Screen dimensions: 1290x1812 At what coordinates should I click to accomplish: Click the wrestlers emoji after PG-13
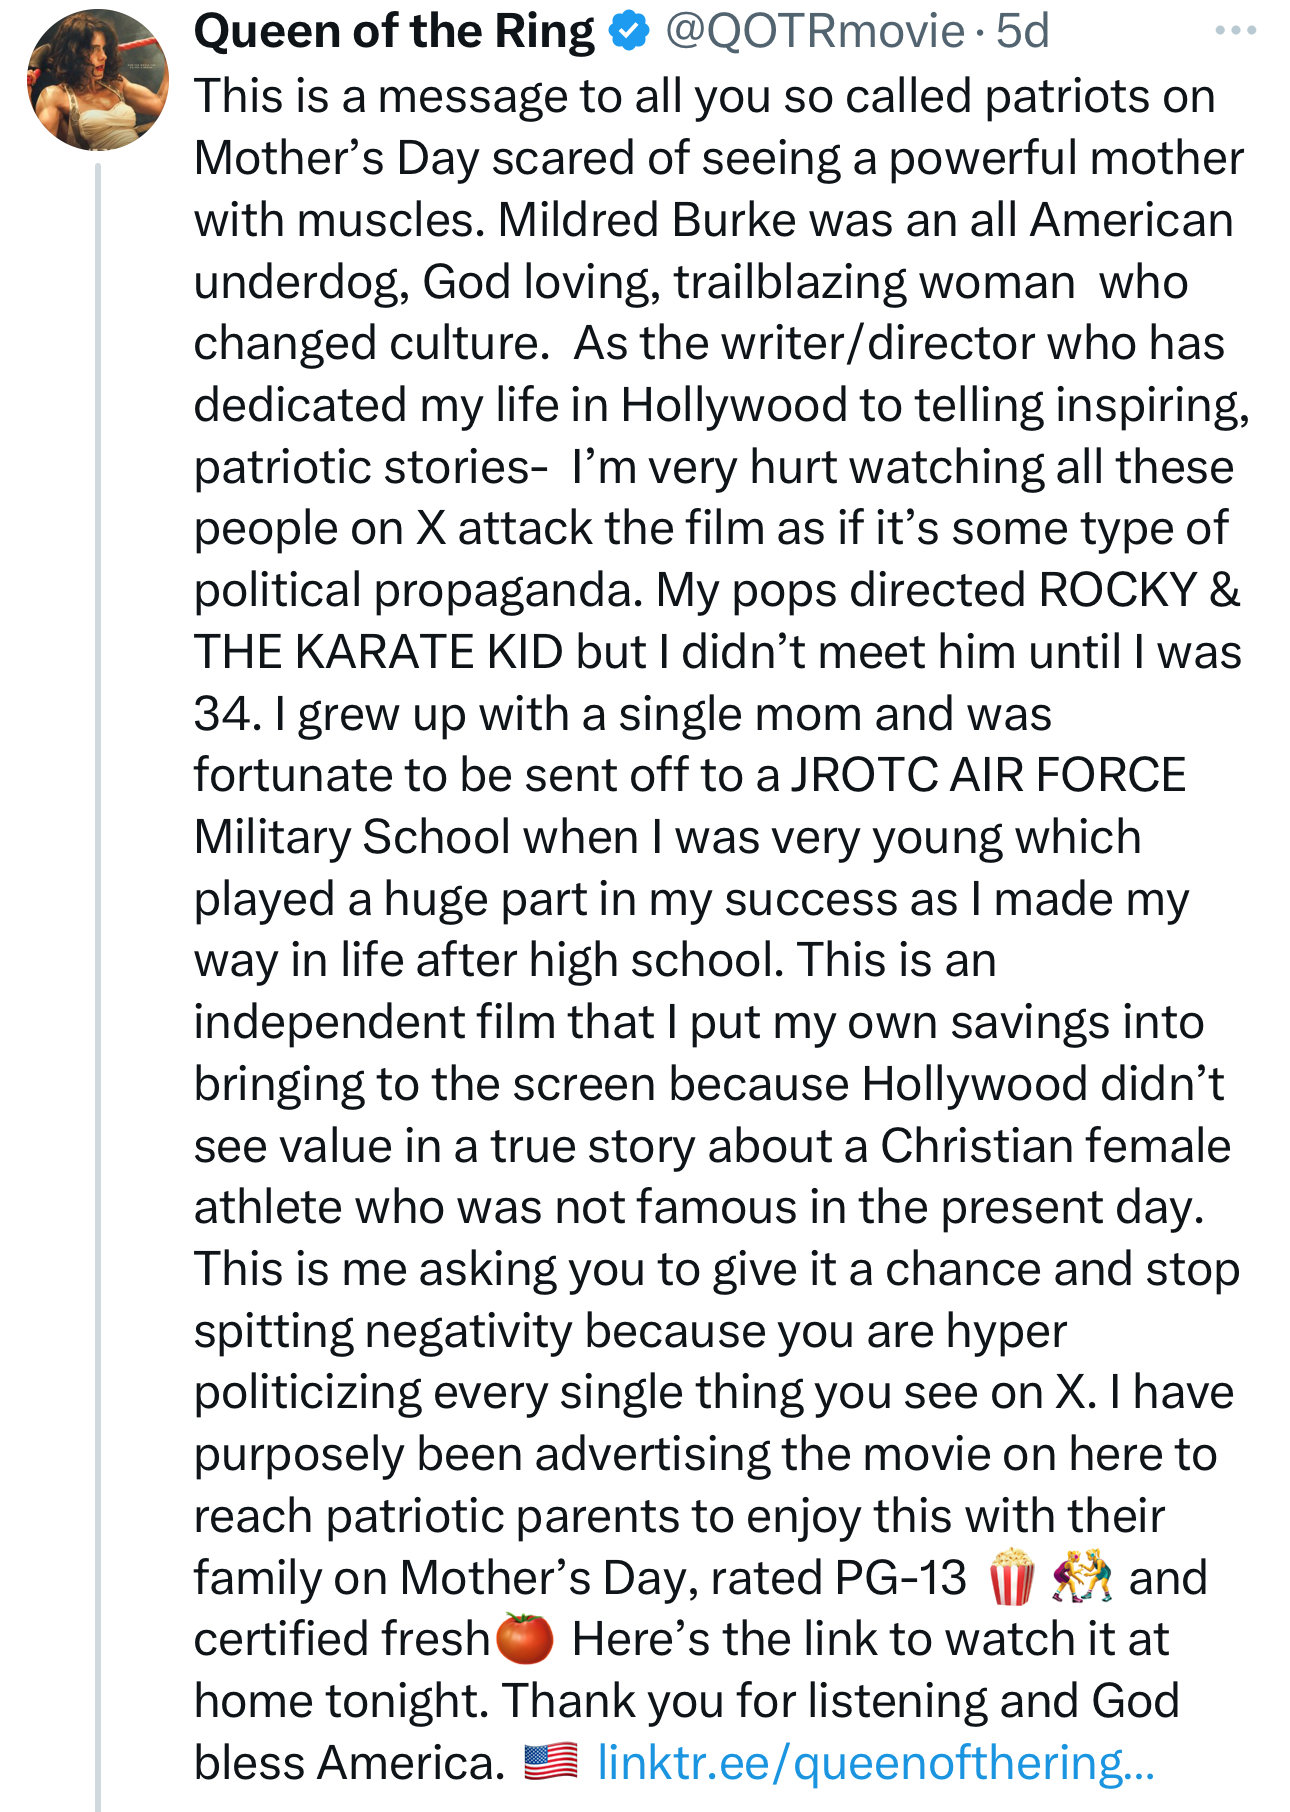click(1083, 1577)
